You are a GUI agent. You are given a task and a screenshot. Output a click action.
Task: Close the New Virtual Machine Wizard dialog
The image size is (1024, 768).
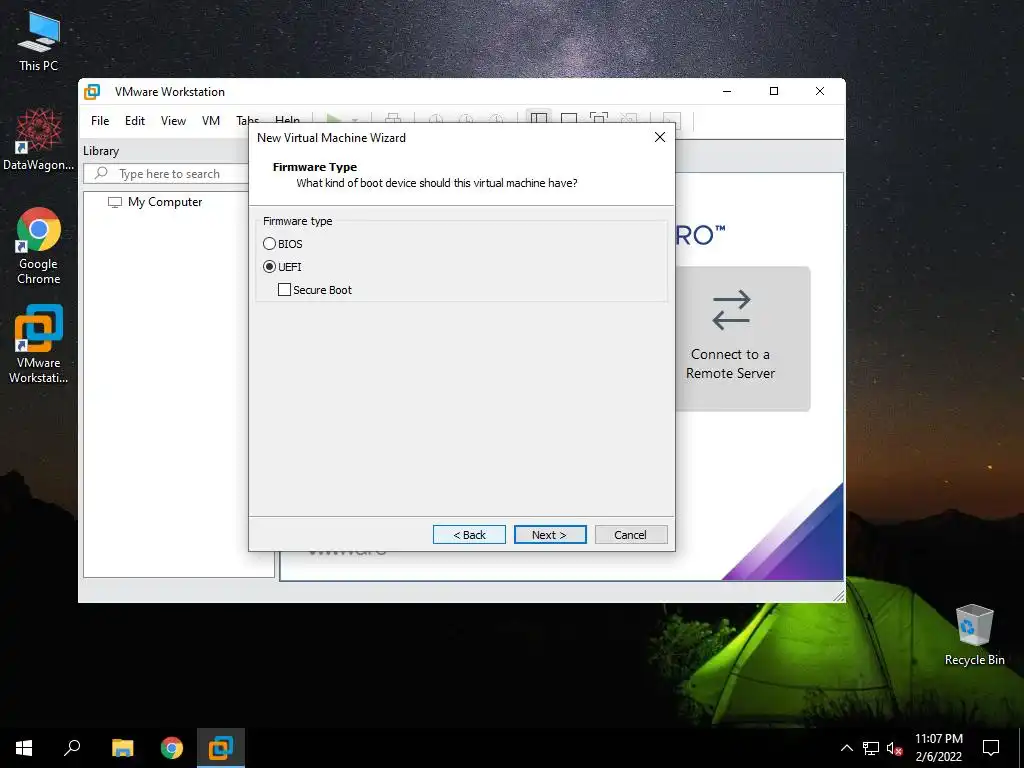point(660,137)
